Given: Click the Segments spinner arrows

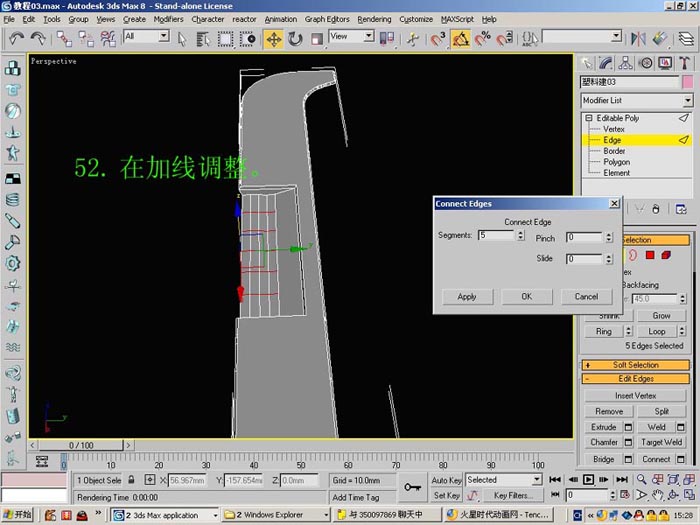Looking at the screenshot, I should pyautogui.click(x=521, y=235).
